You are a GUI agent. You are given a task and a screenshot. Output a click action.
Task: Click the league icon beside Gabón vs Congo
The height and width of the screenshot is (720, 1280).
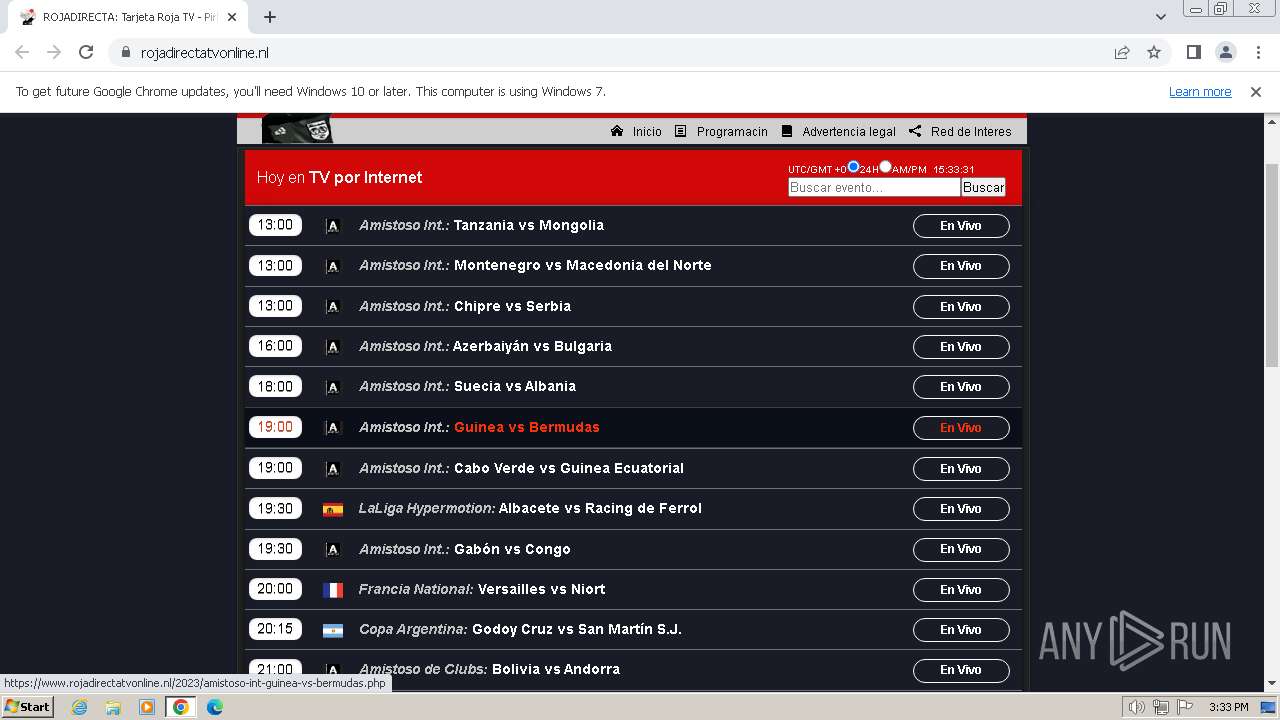tap(333, 549)
